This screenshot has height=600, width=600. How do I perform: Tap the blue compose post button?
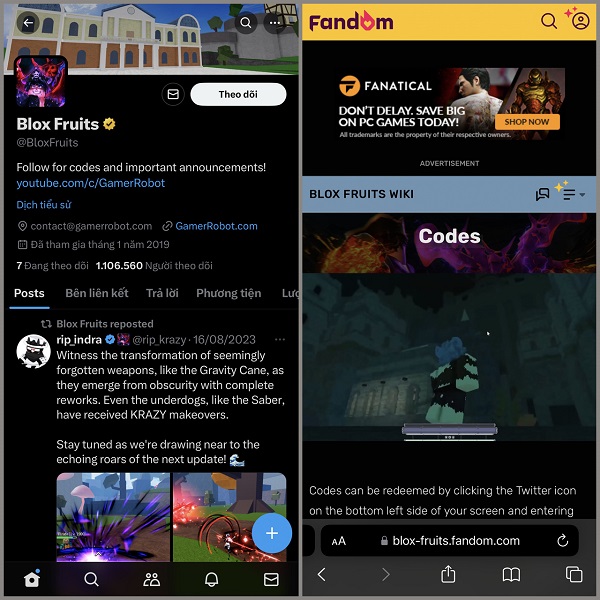click(x=272, y=533)
